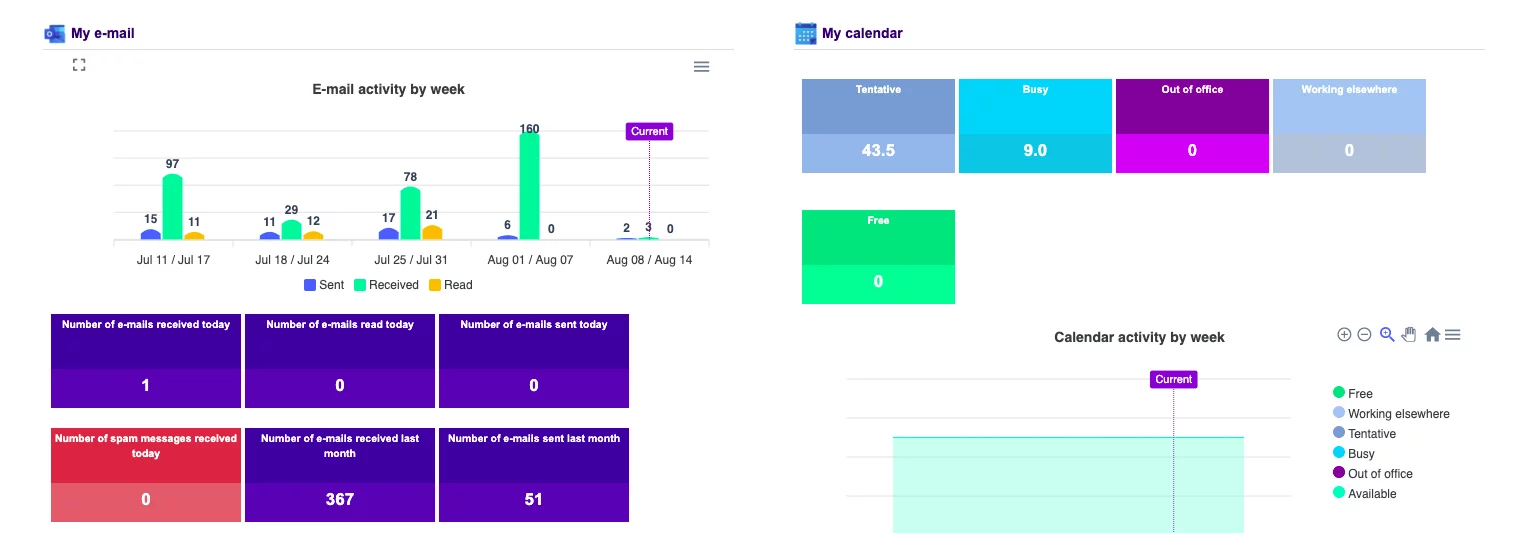Hide the Free series in calendar legend
Image resolution: width=1527 pixels, height=533 pixels.
point(1353,393)
